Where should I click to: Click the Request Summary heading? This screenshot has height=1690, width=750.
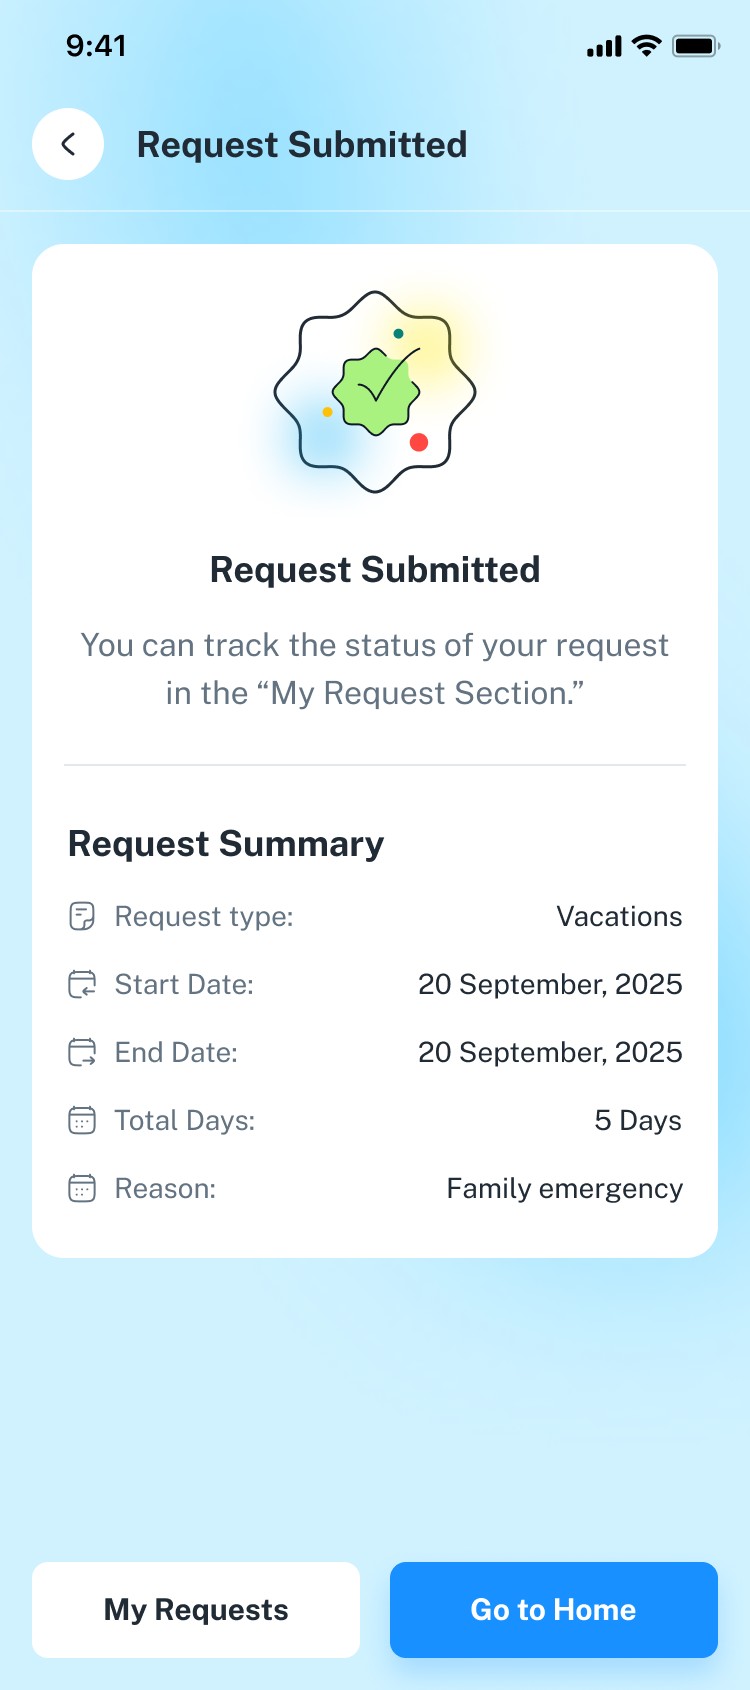(x=226, y=844)
